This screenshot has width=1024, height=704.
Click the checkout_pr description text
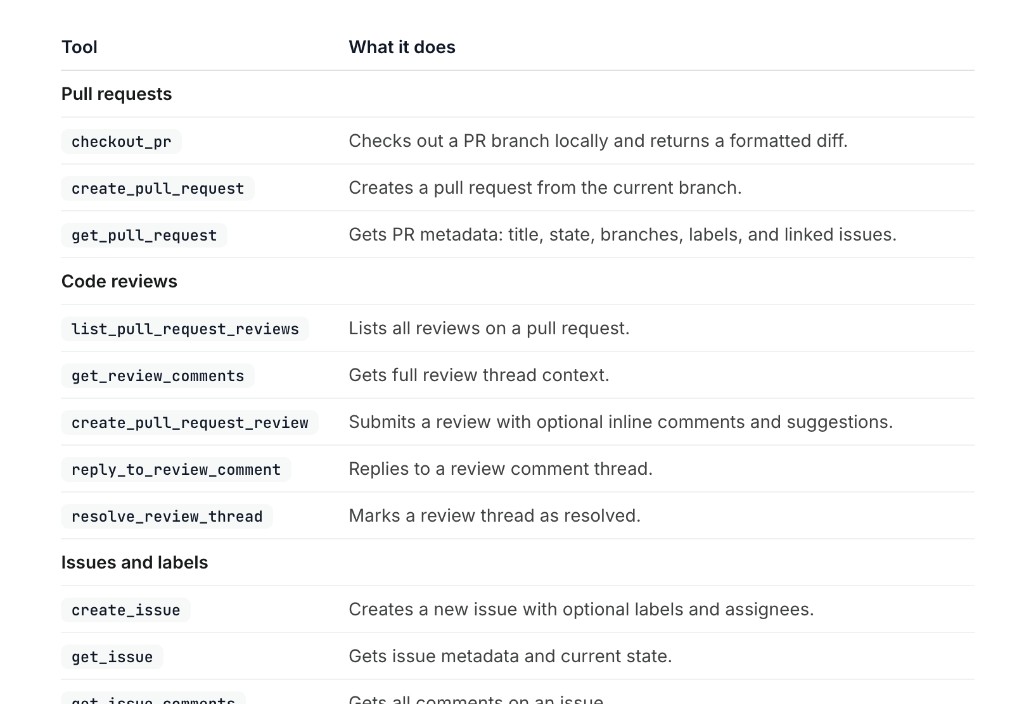pos(597,141)
